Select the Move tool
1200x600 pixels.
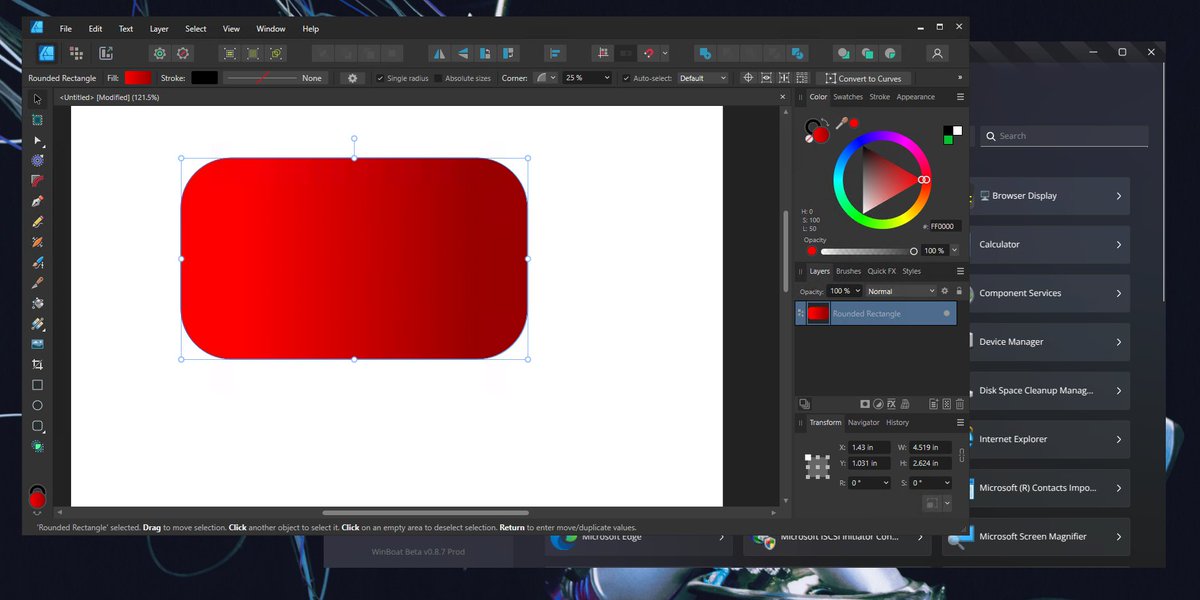37,99
